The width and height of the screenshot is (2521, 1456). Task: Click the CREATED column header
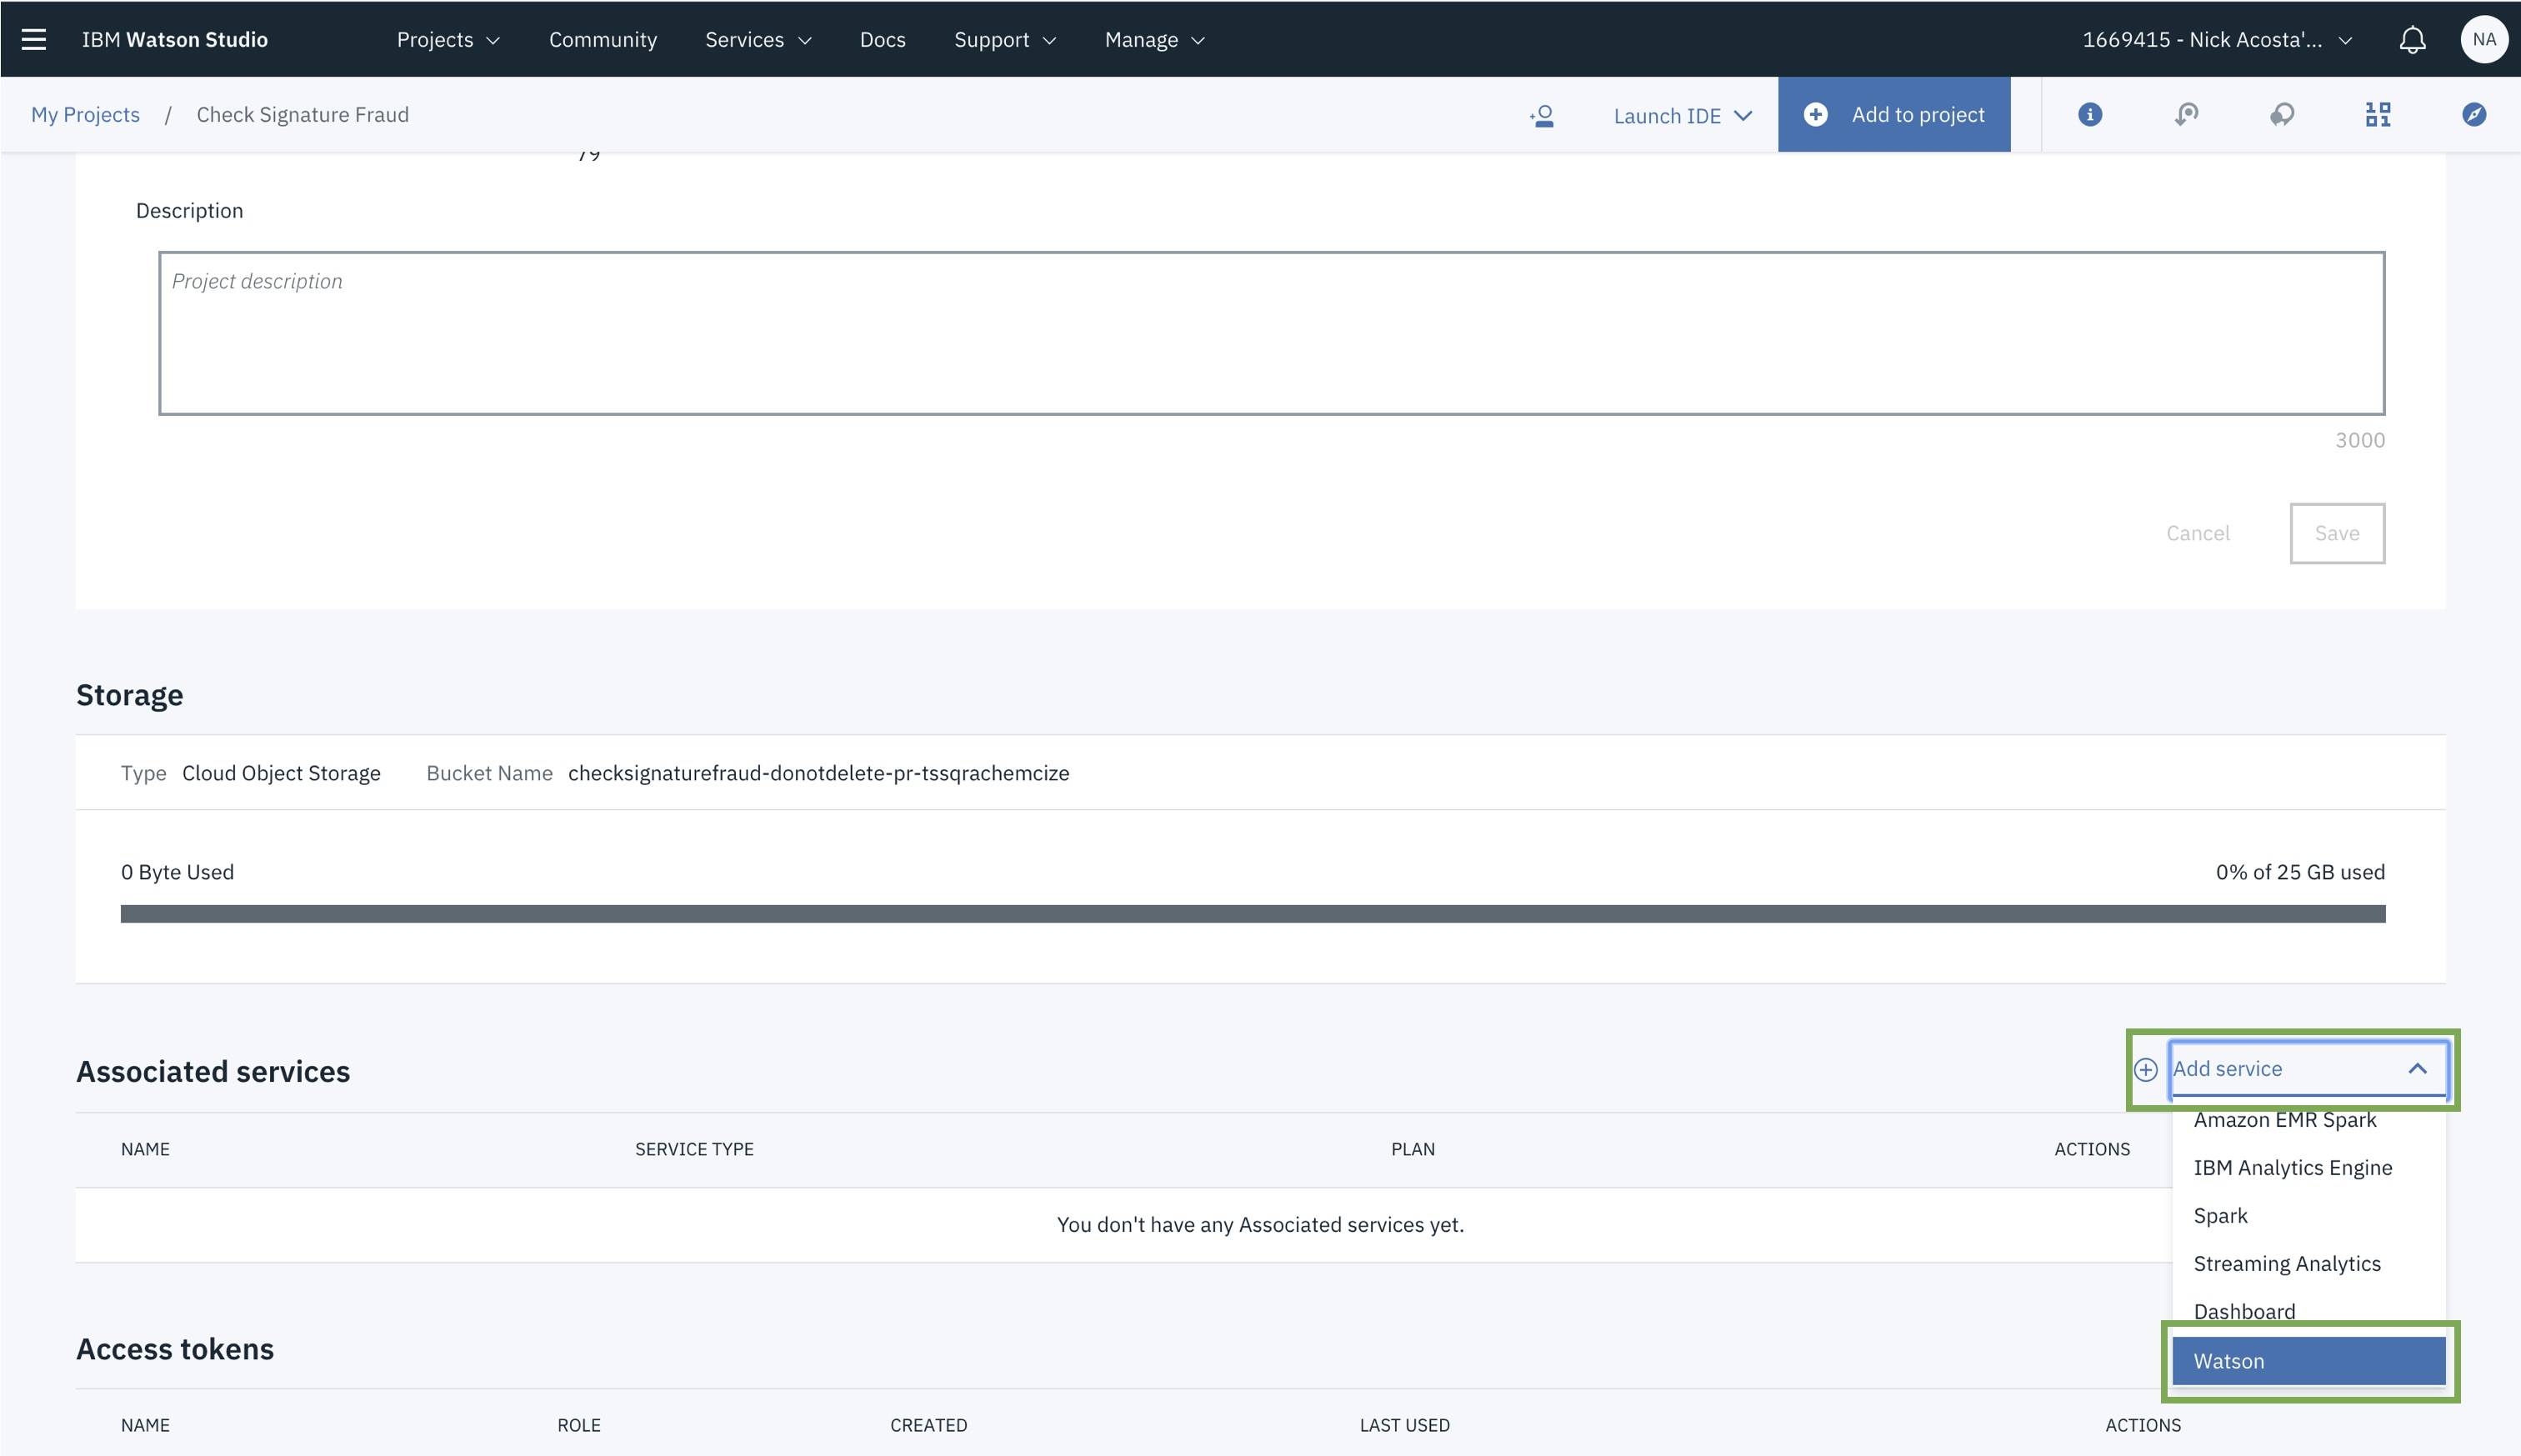928,1425
